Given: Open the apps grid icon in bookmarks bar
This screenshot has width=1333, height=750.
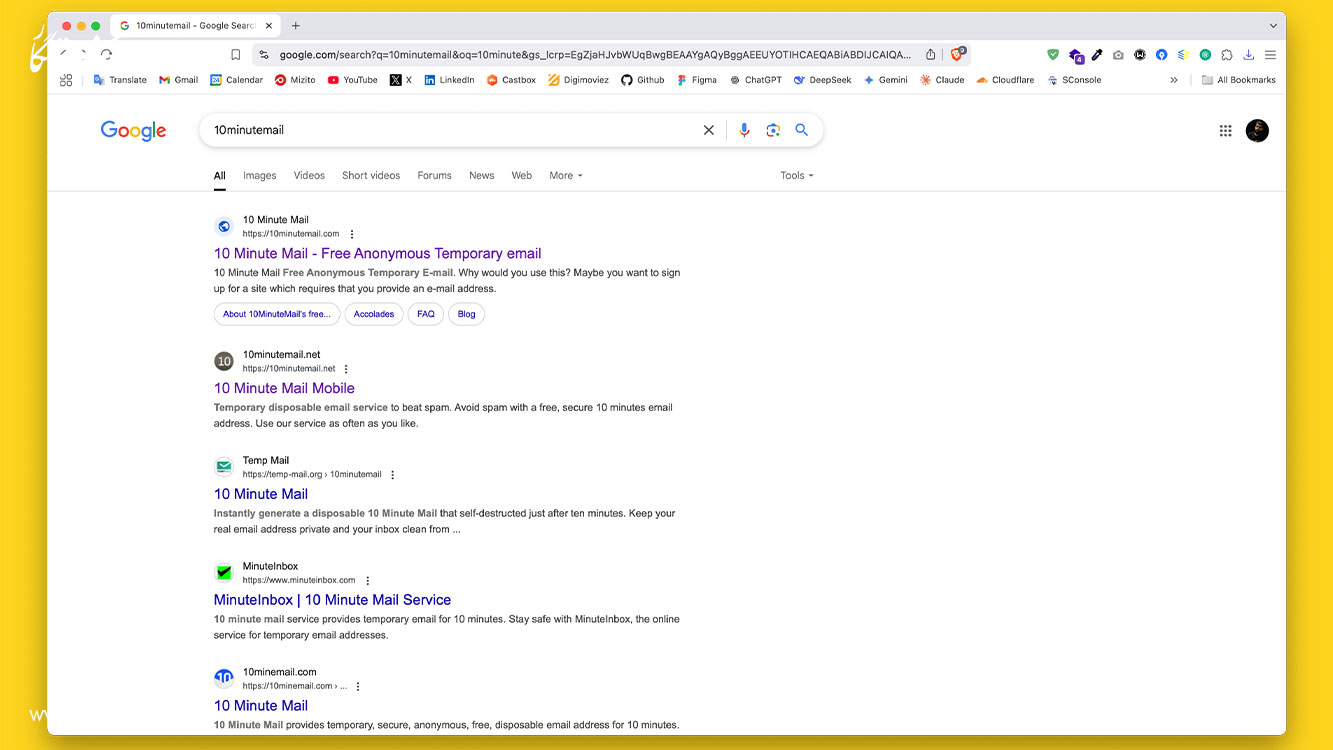Looking at the screenshot, I should [66, 80].
